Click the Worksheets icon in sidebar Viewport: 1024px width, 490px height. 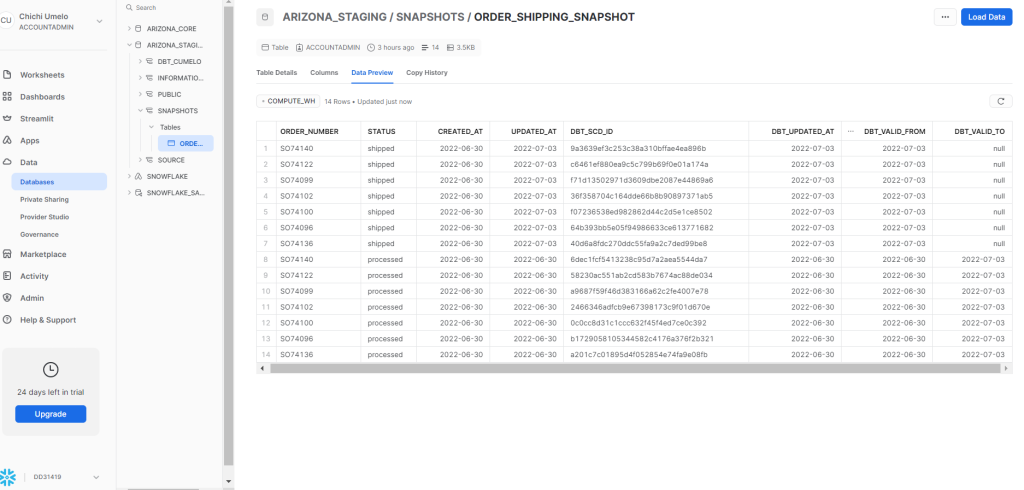click(x=7, y=75)
